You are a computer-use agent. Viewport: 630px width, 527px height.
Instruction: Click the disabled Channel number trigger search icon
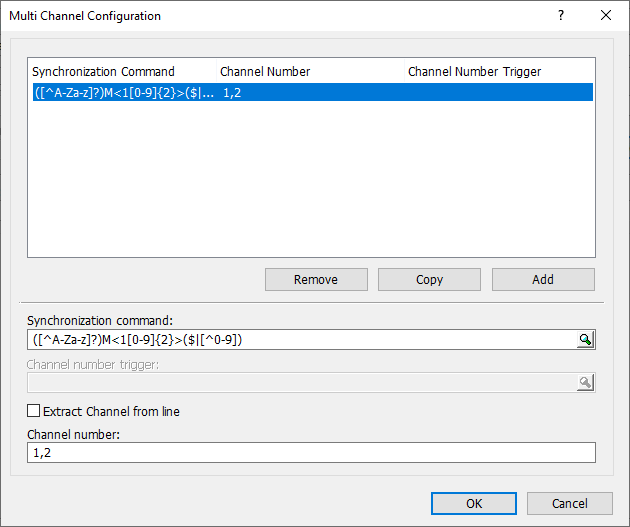tap(585, 382)
